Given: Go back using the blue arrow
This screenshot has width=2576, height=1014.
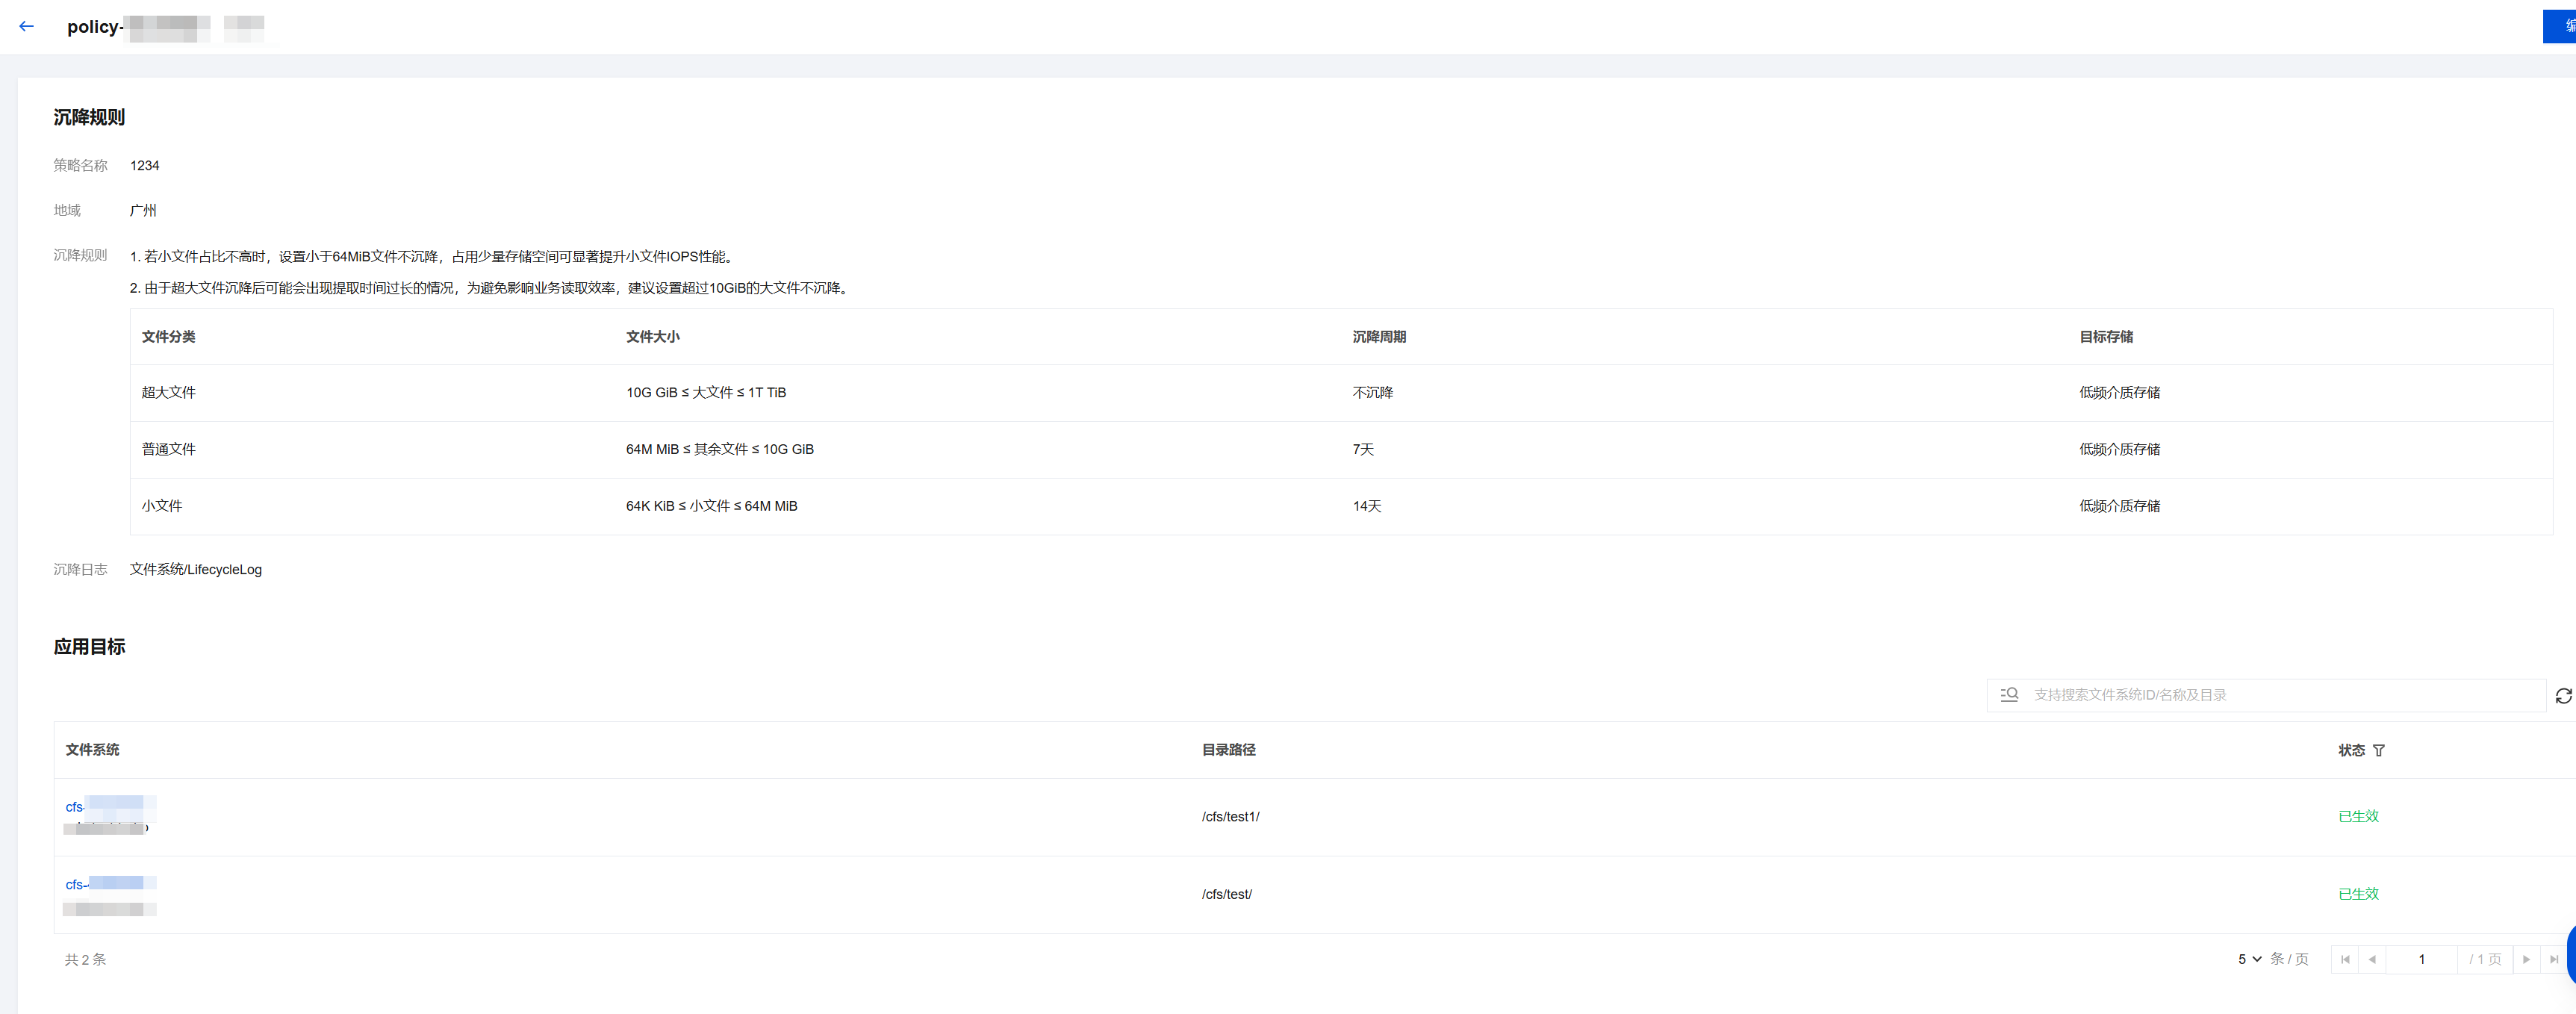Looking at the screenshot, I should 27,27.
